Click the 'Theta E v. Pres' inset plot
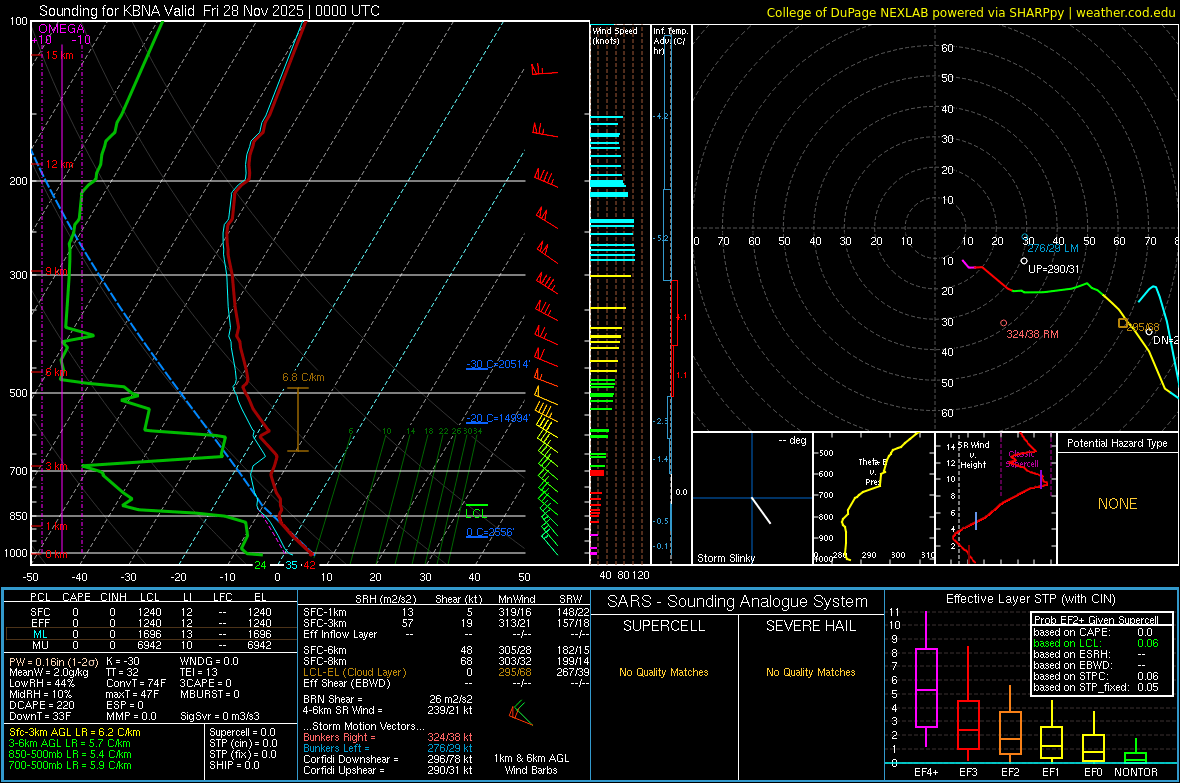 pos(874,498)
